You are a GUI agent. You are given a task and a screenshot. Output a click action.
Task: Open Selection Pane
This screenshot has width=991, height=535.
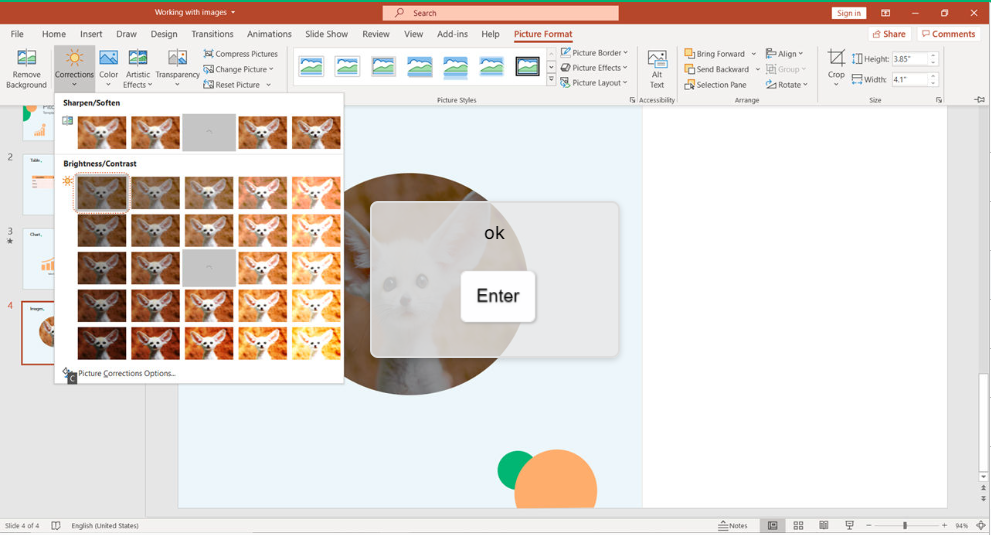(715, 85)
